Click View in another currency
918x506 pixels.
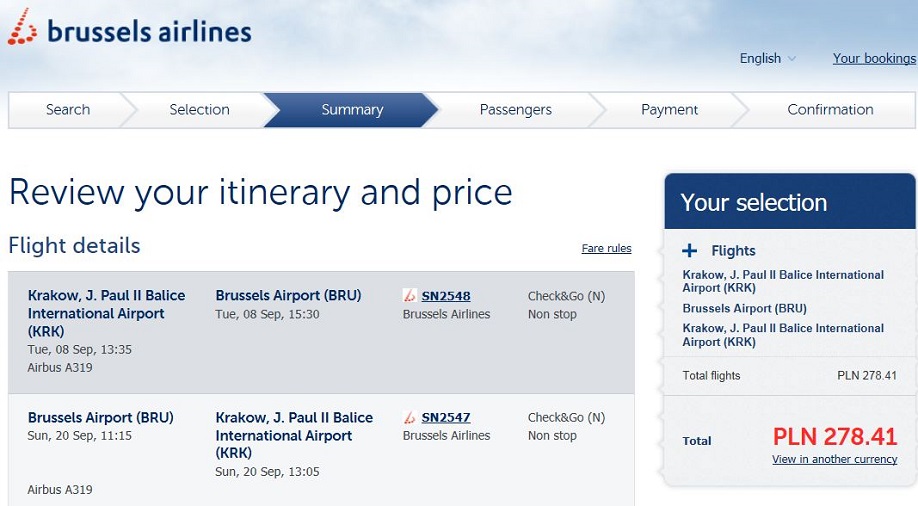click(x=834, y=459)
